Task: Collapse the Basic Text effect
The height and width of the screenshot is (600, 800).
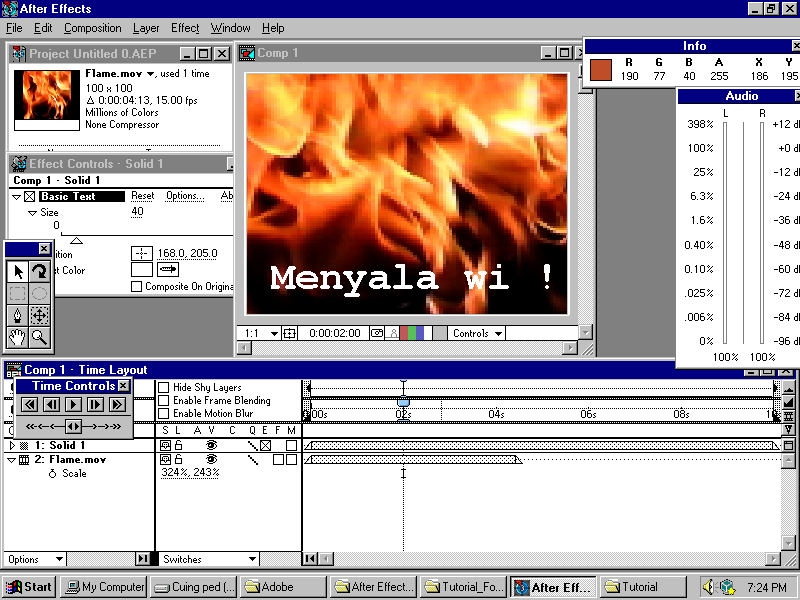Action: 16,197
